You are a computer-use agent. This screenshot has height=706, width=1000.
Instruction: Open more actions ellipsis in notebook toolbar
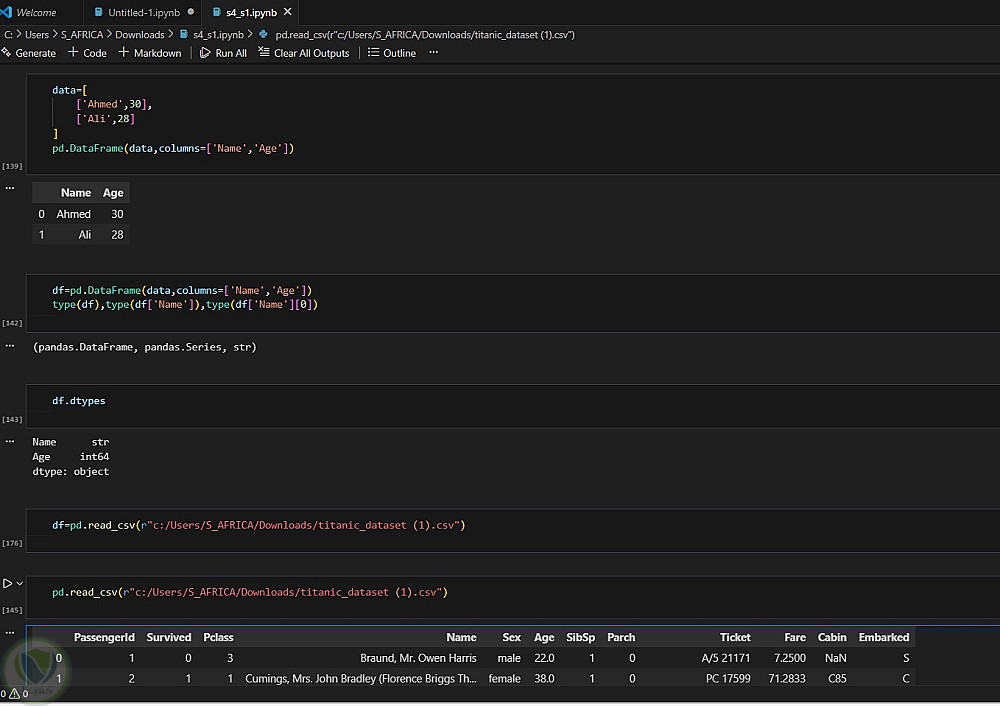pyautogui.click(x=433, y=53)
